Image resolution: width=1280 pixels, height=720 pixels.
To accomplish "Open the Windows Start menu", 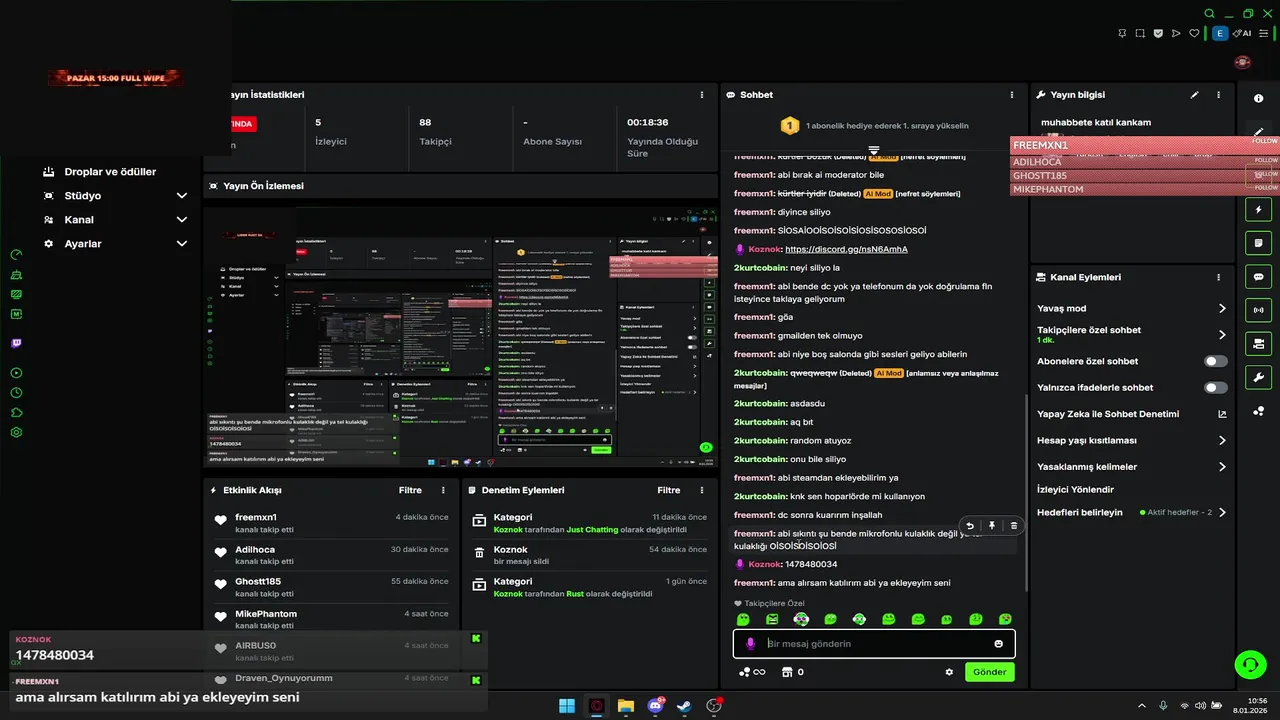I will (567, 706).
